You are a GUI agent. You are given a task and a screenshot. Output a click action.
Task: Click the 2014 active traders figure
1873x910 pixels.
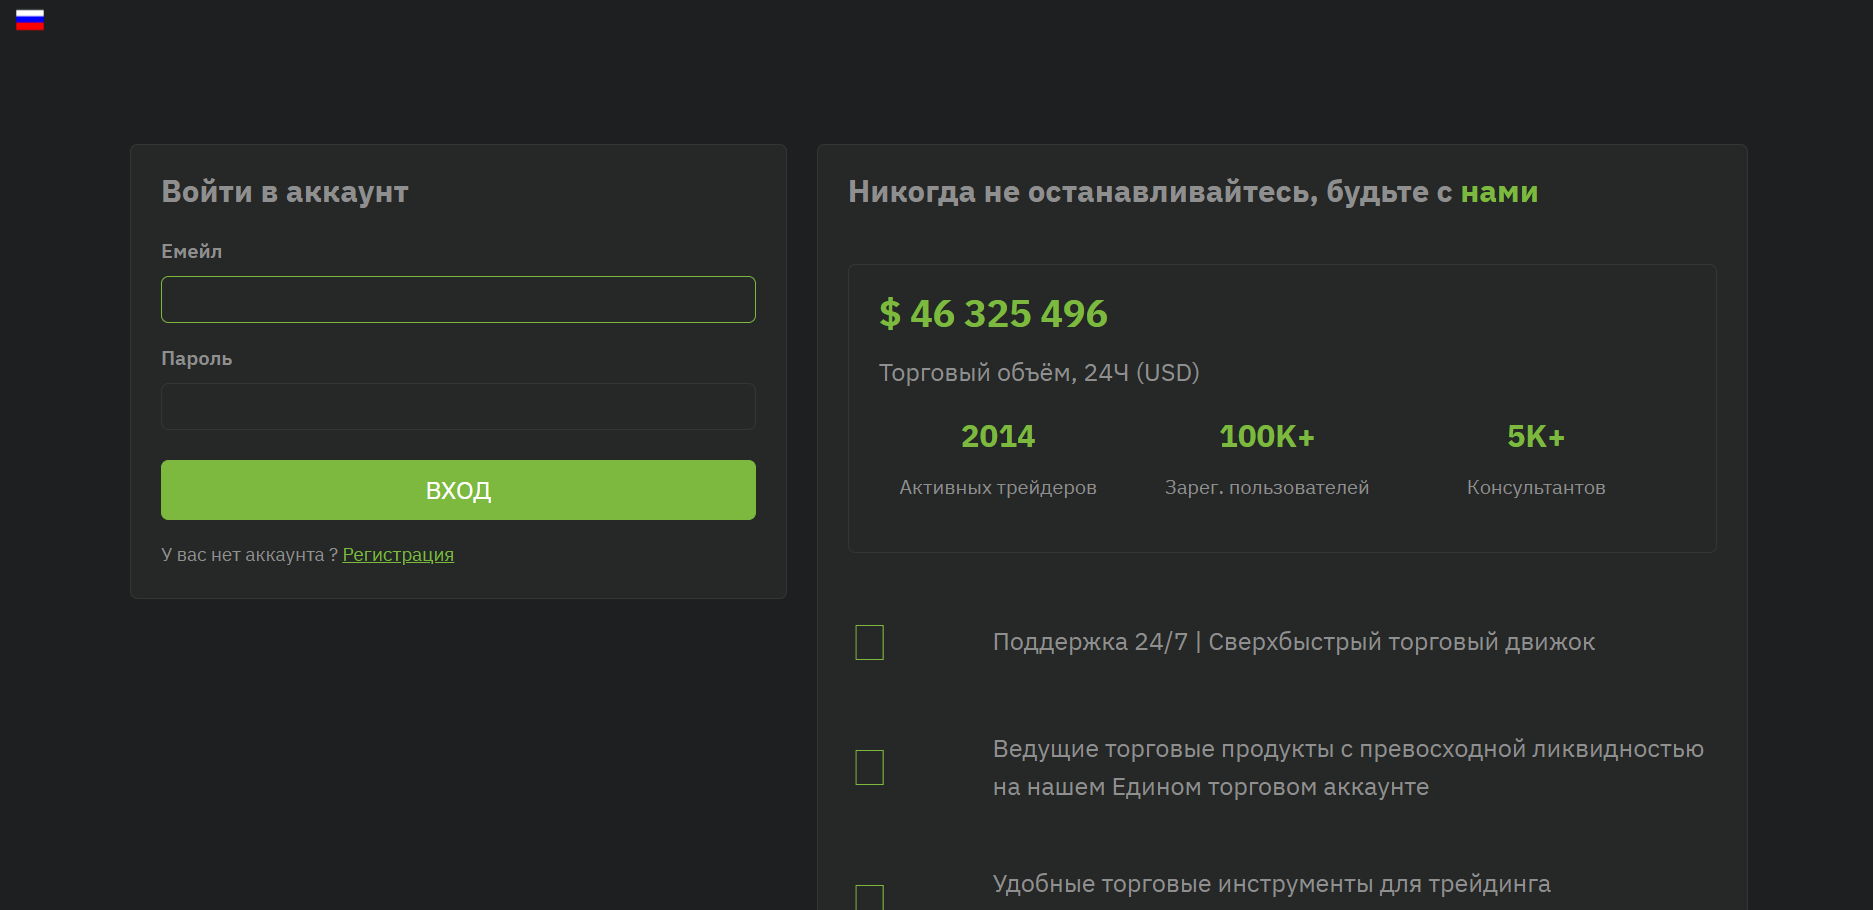click(998, 436)
